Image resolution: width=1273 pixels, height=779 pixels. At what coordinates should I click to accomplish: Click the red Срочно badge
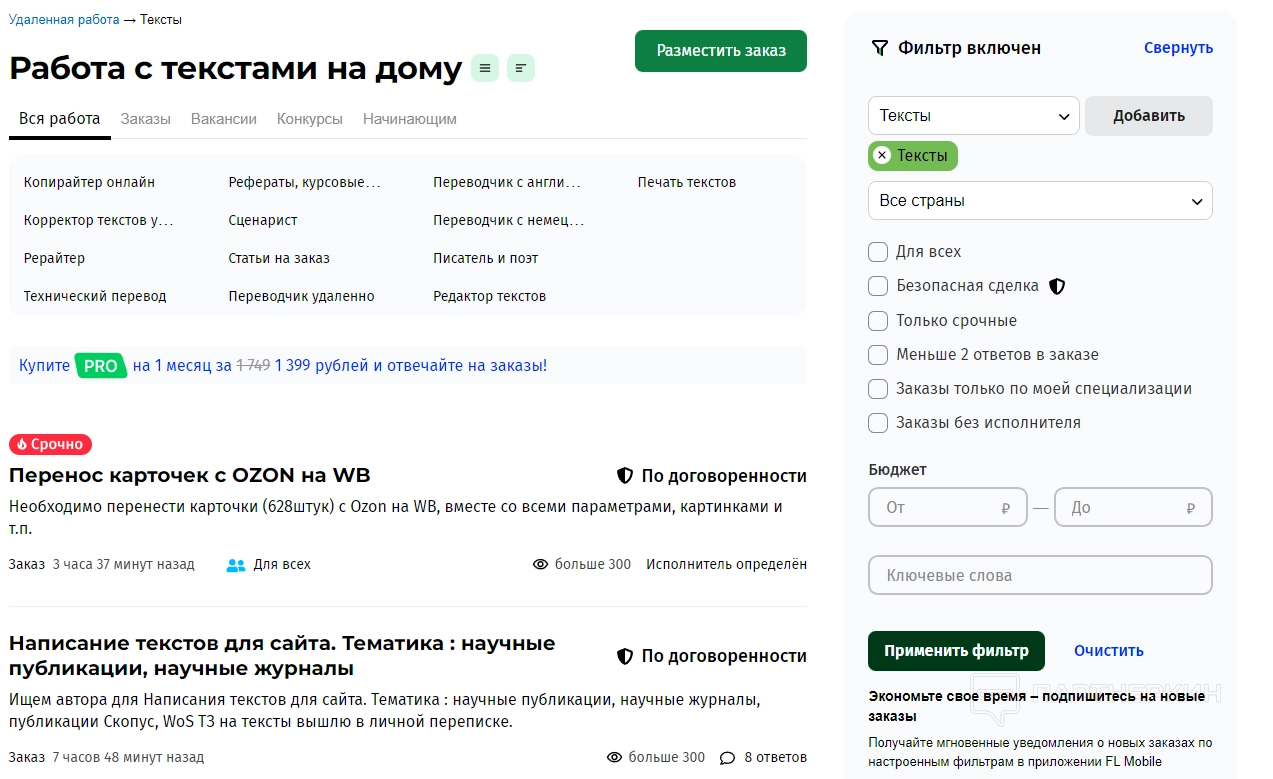pyautogui.click(x=51, y=444)
